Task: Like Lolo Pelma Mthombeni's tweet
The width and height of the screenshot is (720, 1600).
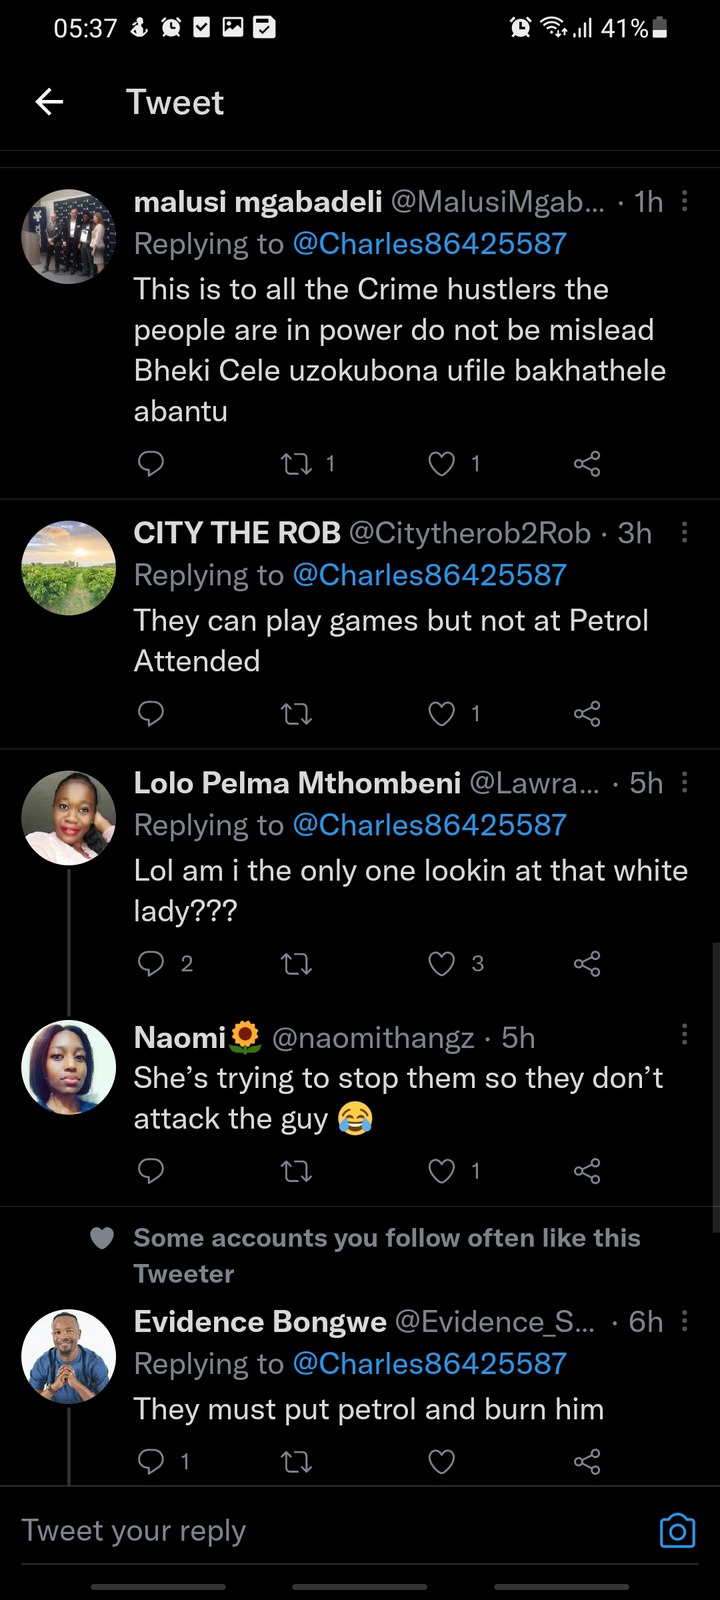Action: pyautogui.click(x=441, y=963)
